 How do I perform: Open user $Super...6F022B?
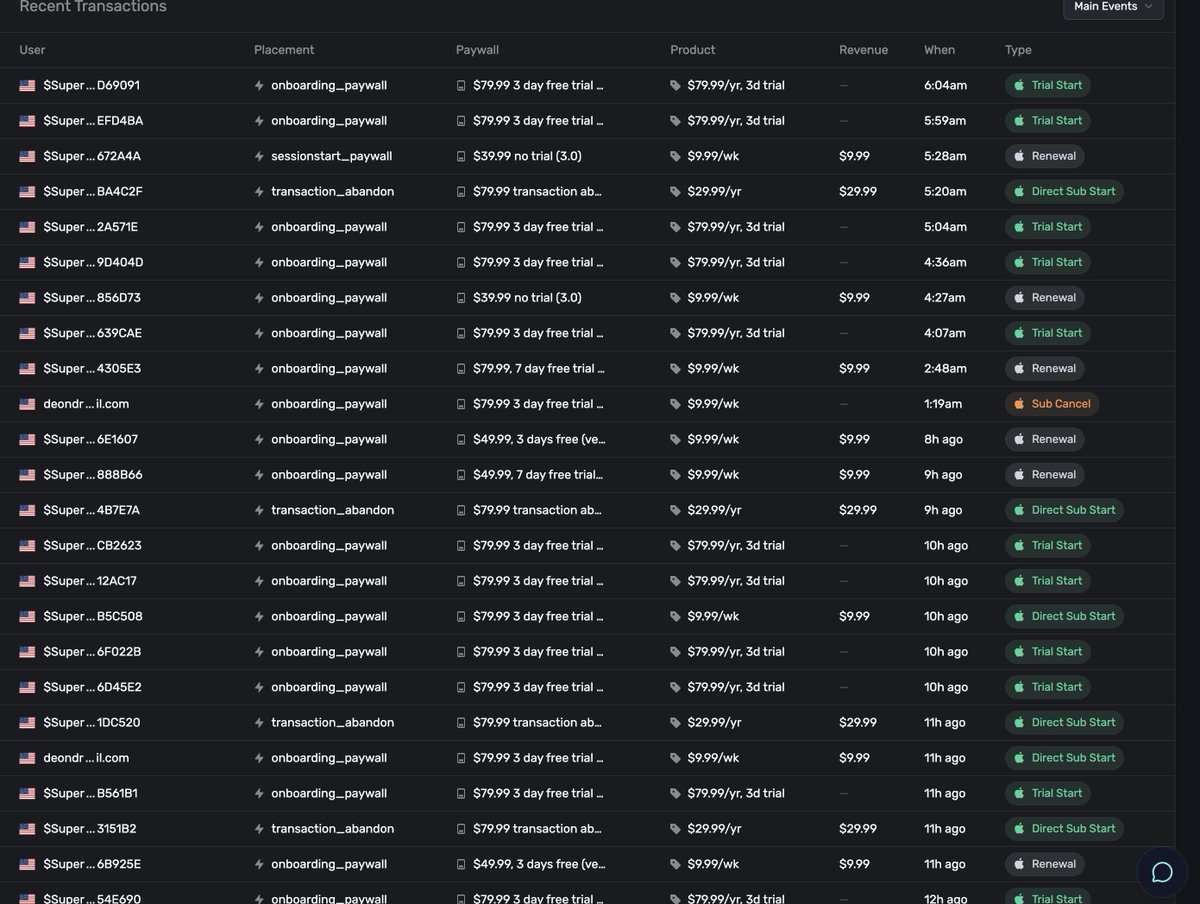tap(92, 652)
